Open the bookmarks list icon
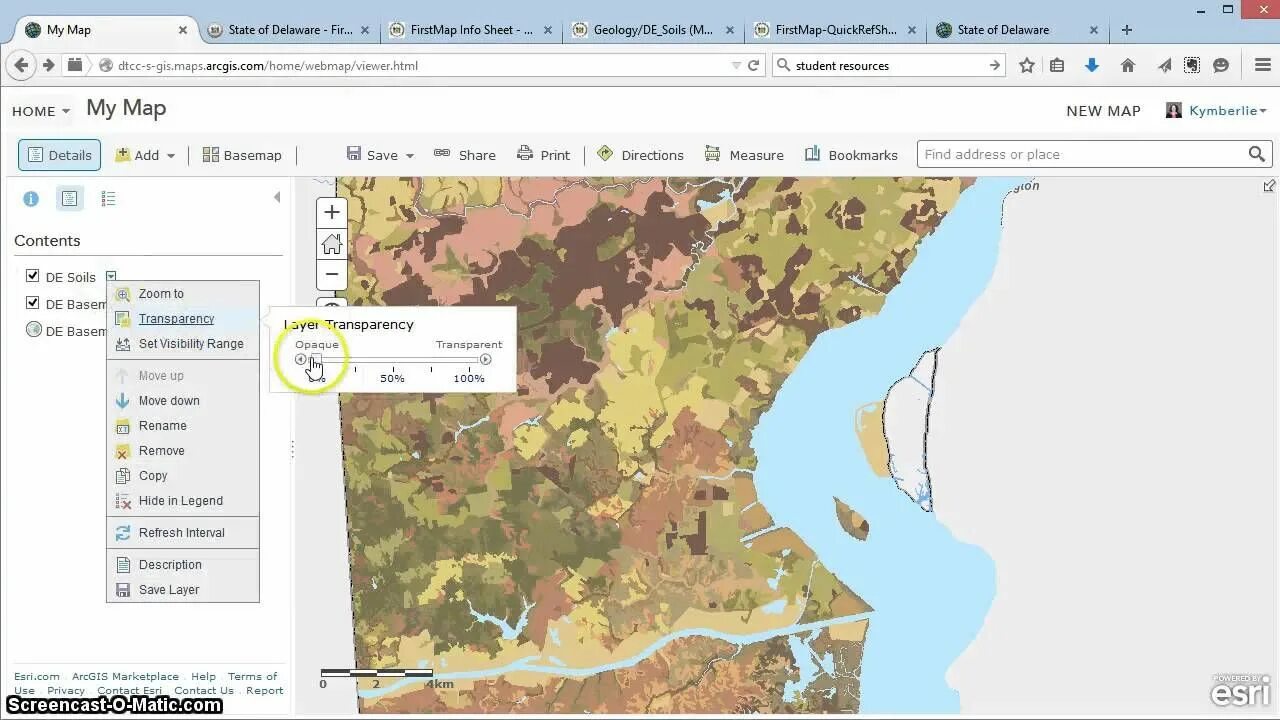The image size is (1280, 720). (1057, 65)
